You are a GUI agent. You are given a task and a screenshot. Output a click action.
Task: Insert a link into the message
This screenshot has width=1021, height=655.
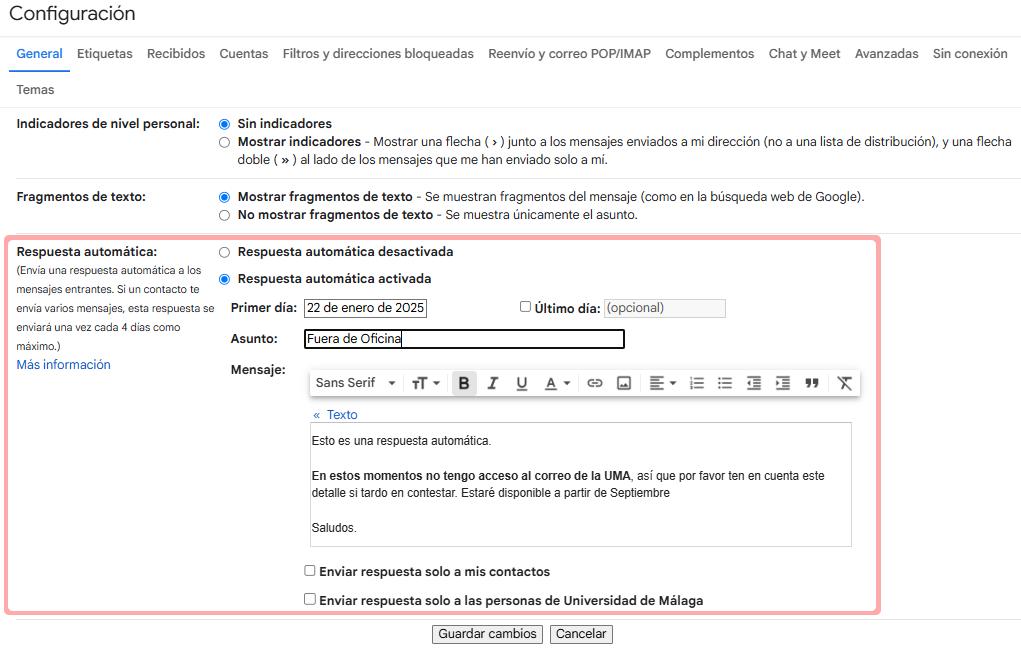tap(594, 383)
